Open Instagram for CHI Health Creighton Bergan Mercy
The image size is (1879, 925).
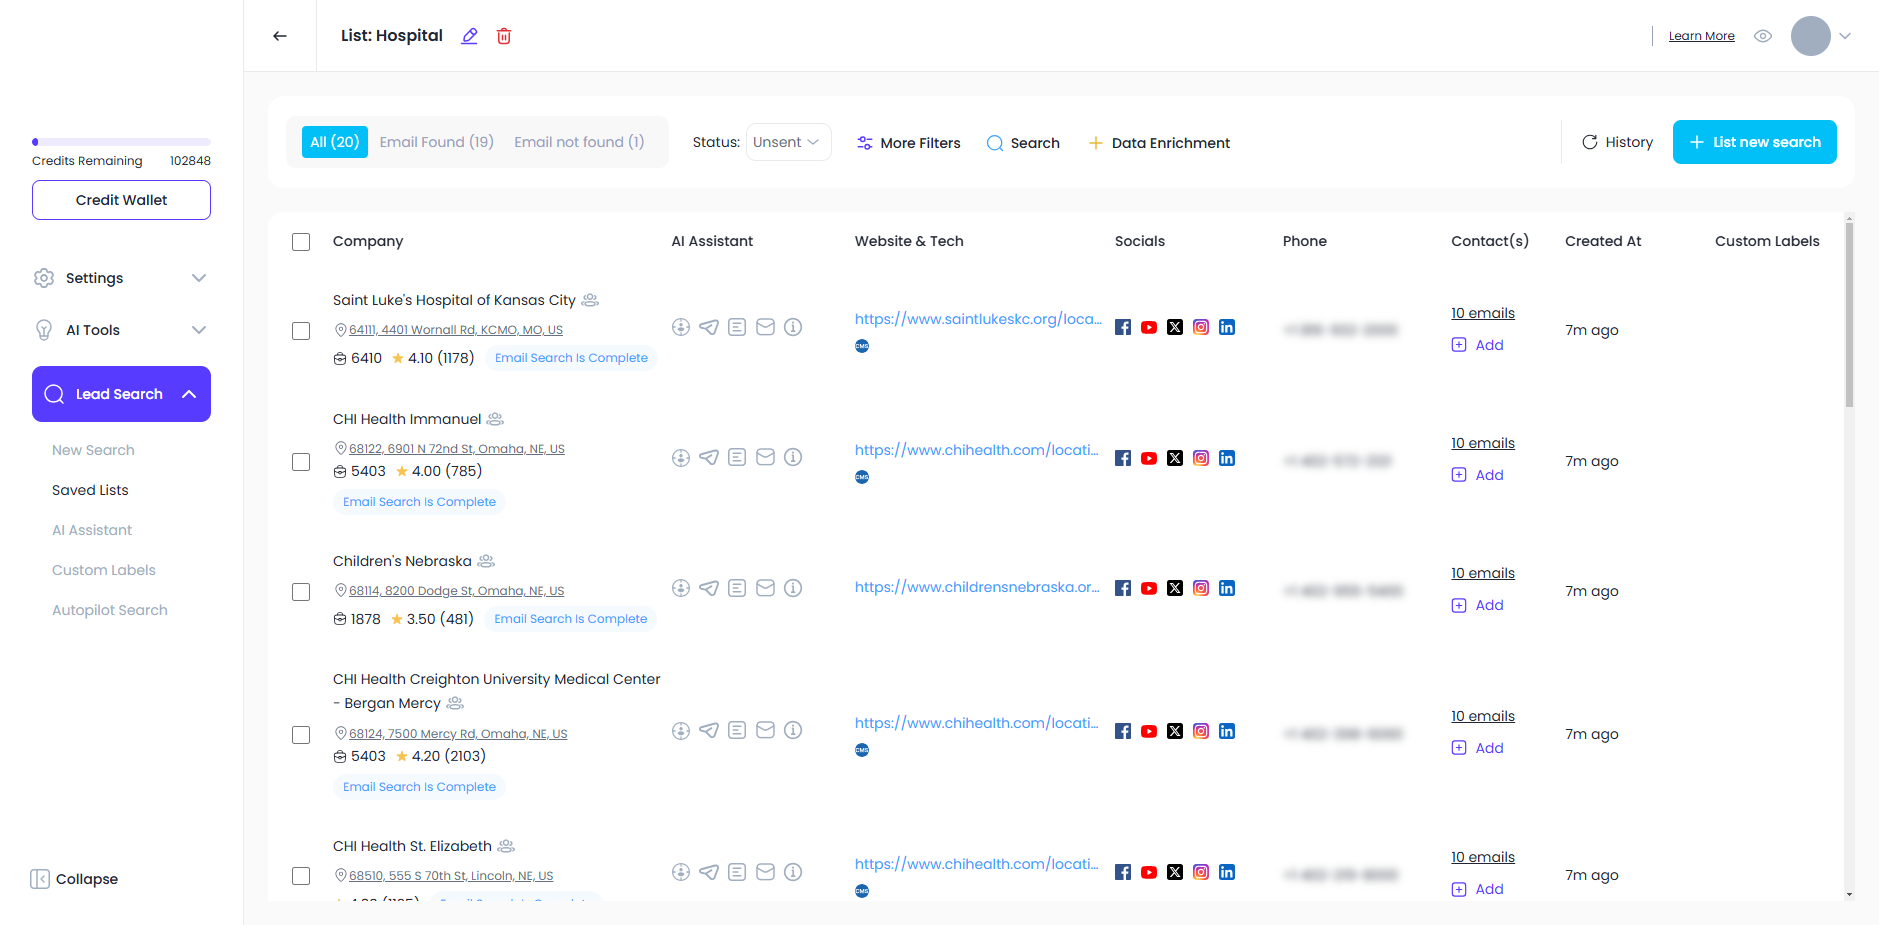tap(1201, 731)
